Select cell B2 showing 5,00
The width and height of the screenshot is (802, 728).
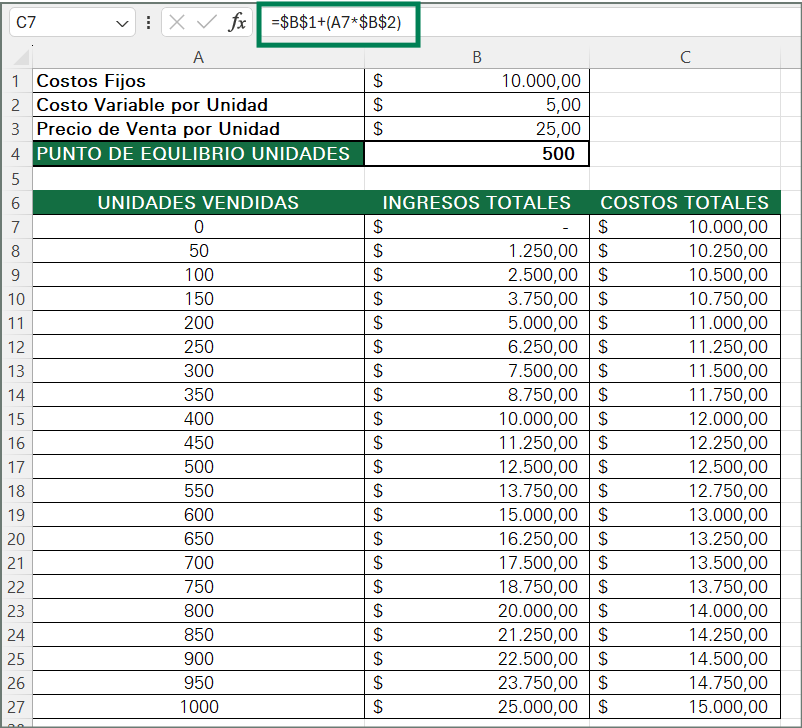click(477, 105)
